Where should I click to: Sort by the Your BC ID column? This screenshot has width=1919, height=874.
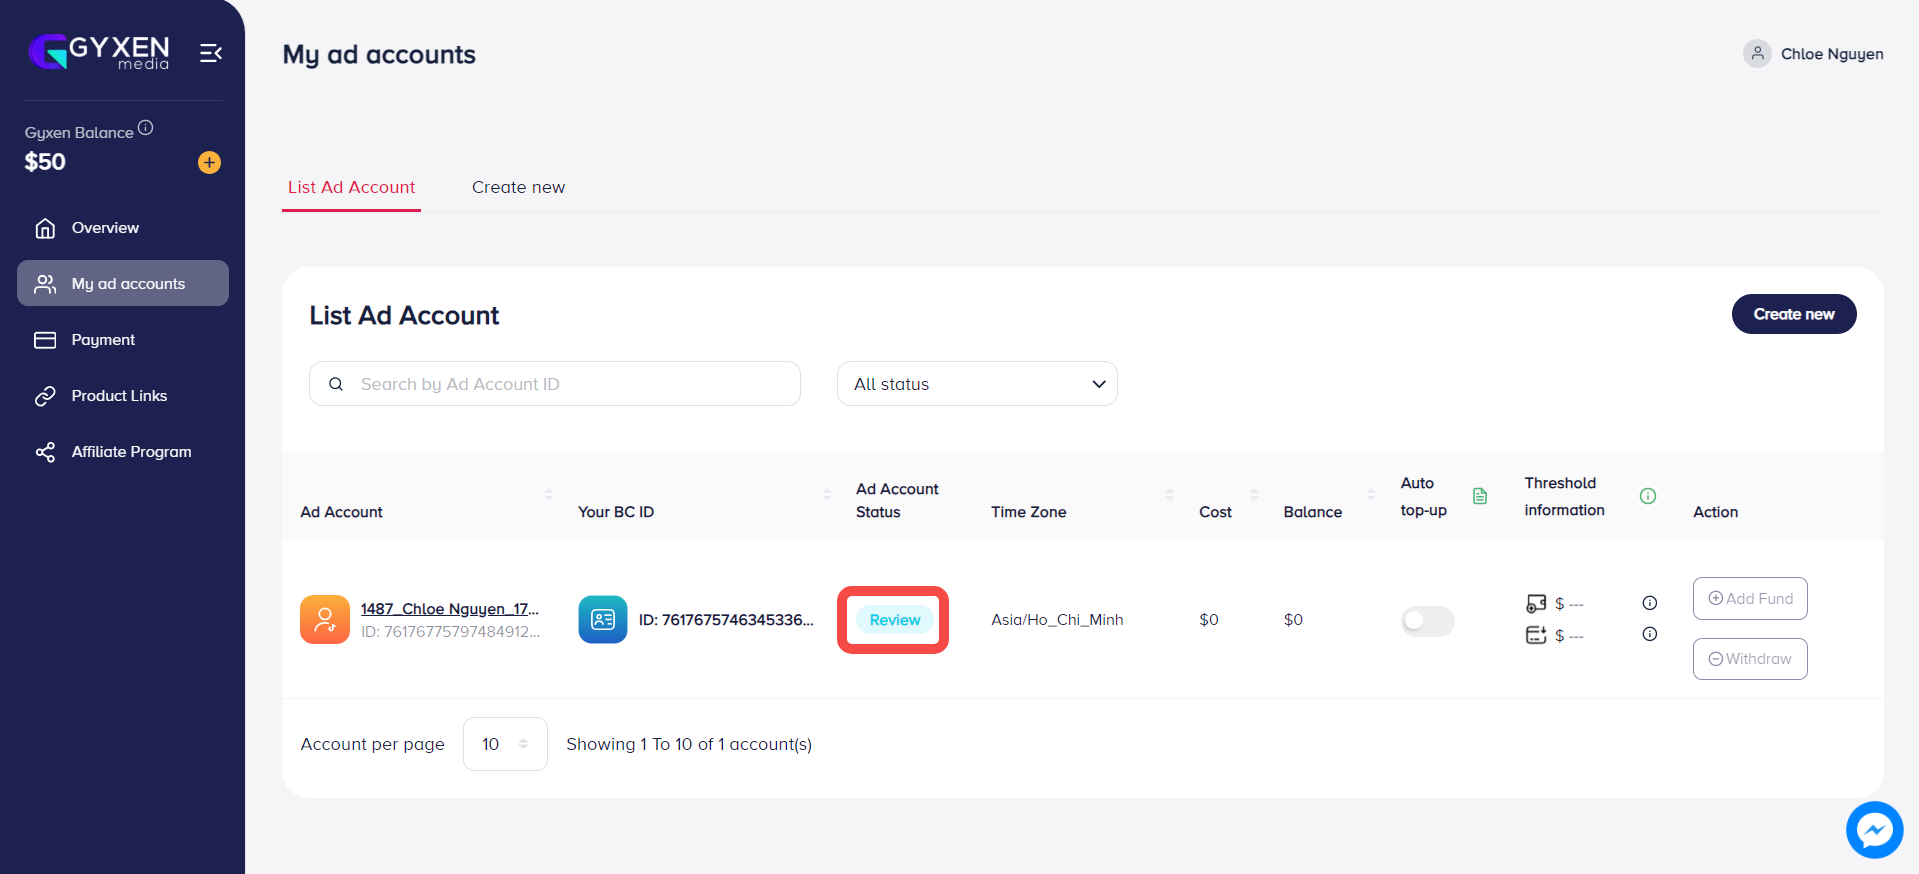pyautogui.click(x=827, y=495)
